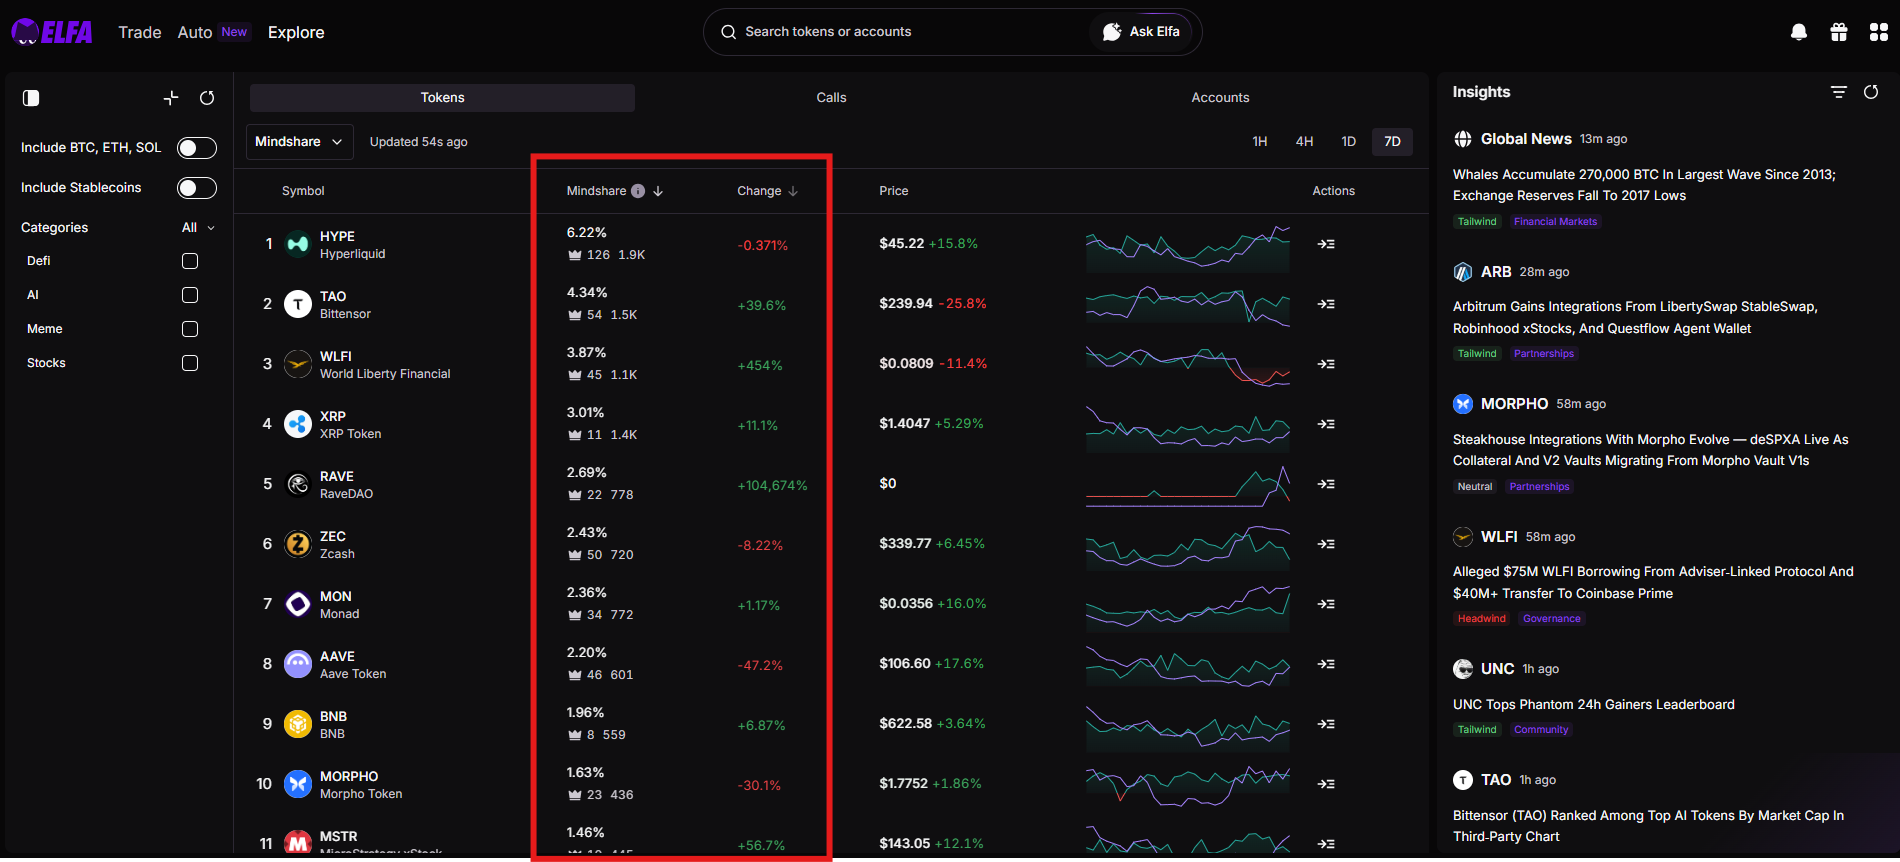Click the Zcash token logo
The image size is (1900, 862).
[x=298, y=544]
